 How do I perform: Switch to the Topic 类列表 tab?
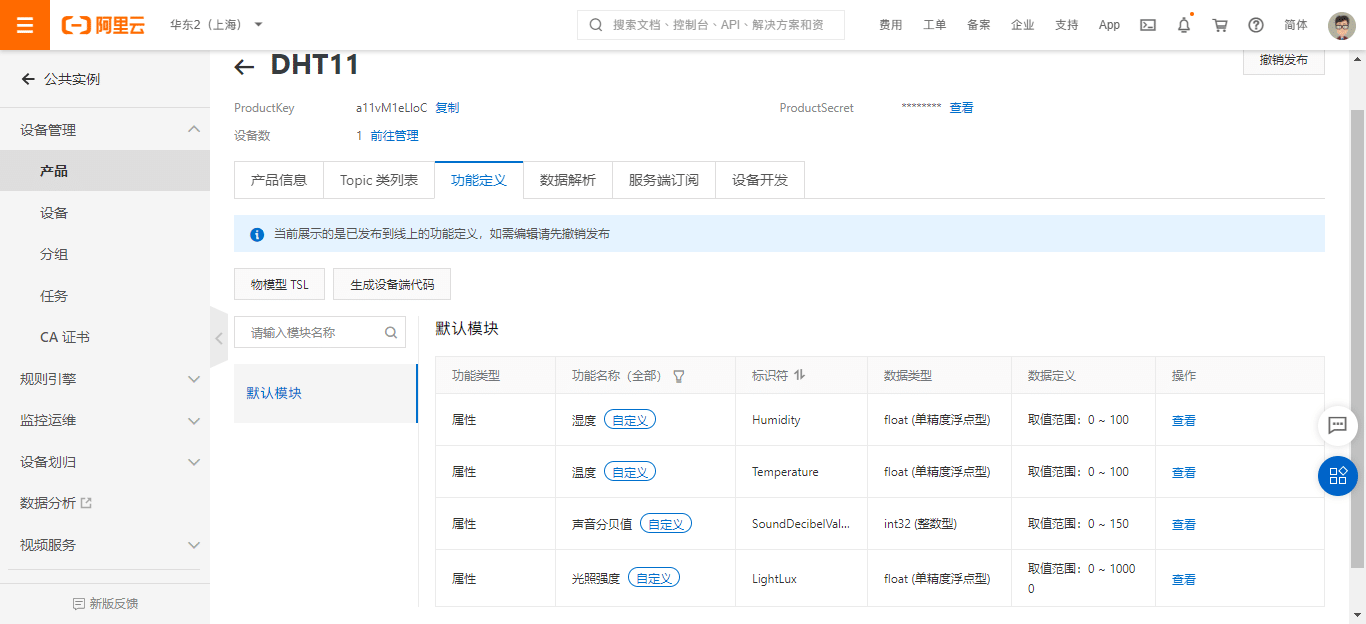(379, 180)
